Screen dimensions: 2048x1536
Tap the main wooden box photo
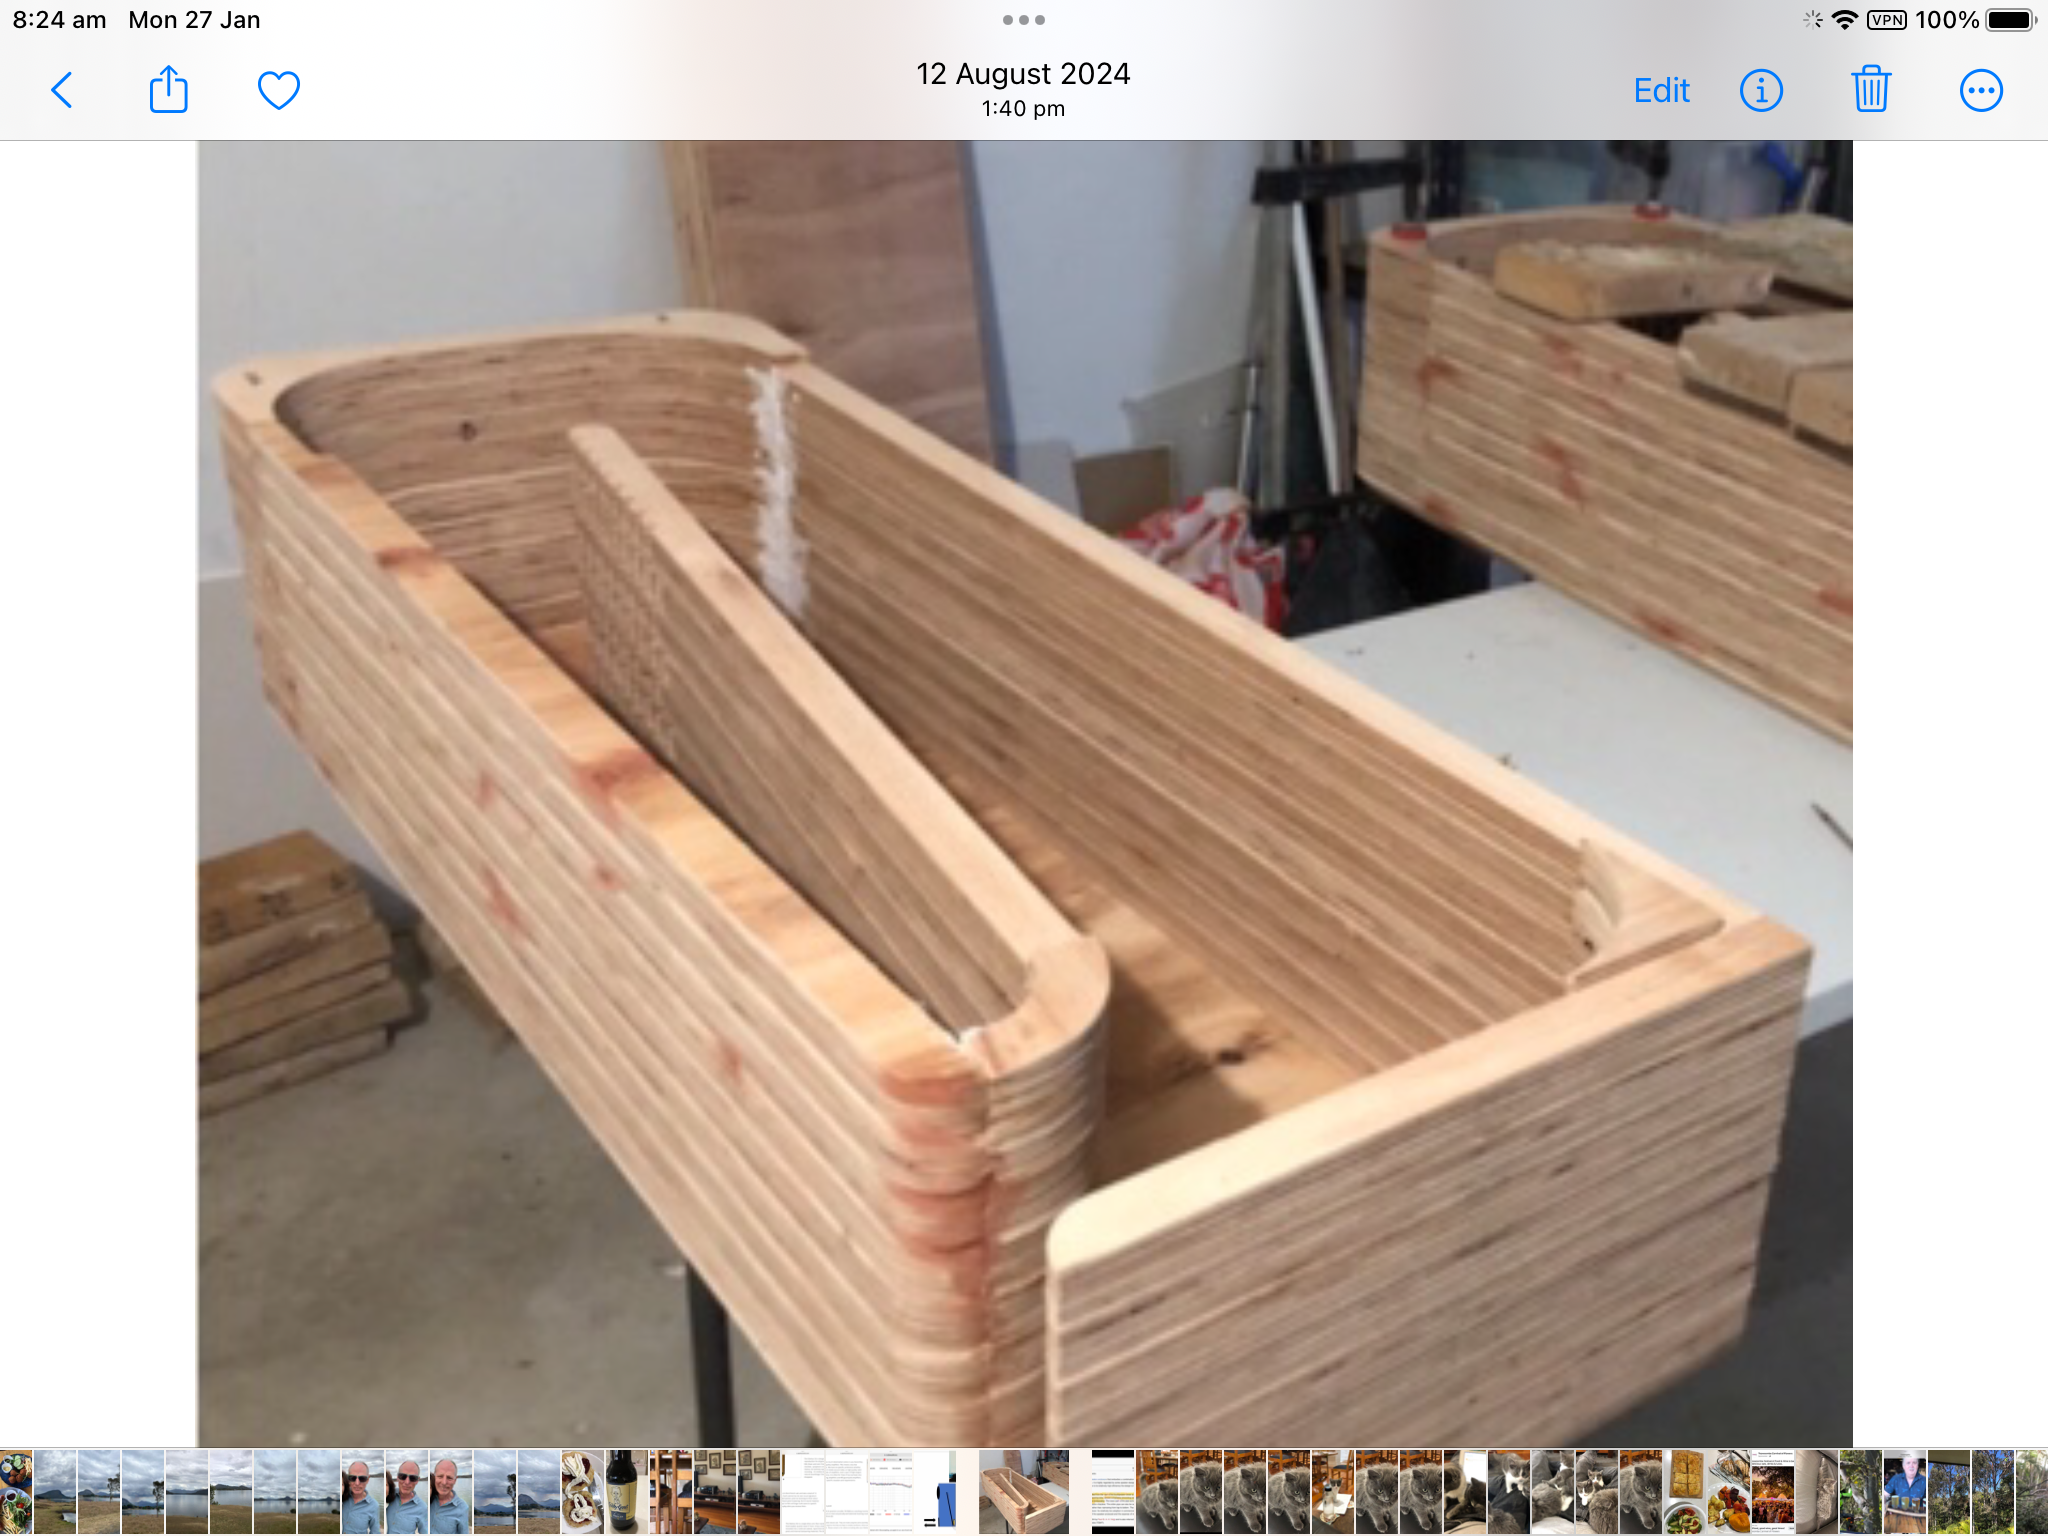coord(1024,794)
